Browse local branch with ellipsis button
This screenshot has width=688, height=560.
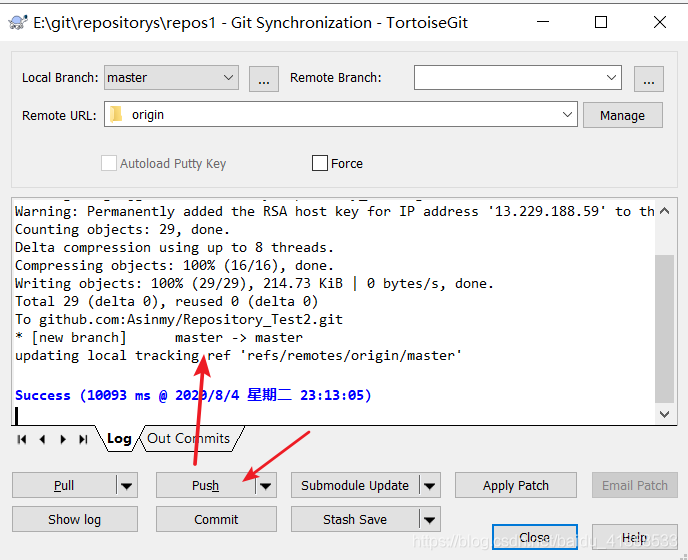coord(264,79)
